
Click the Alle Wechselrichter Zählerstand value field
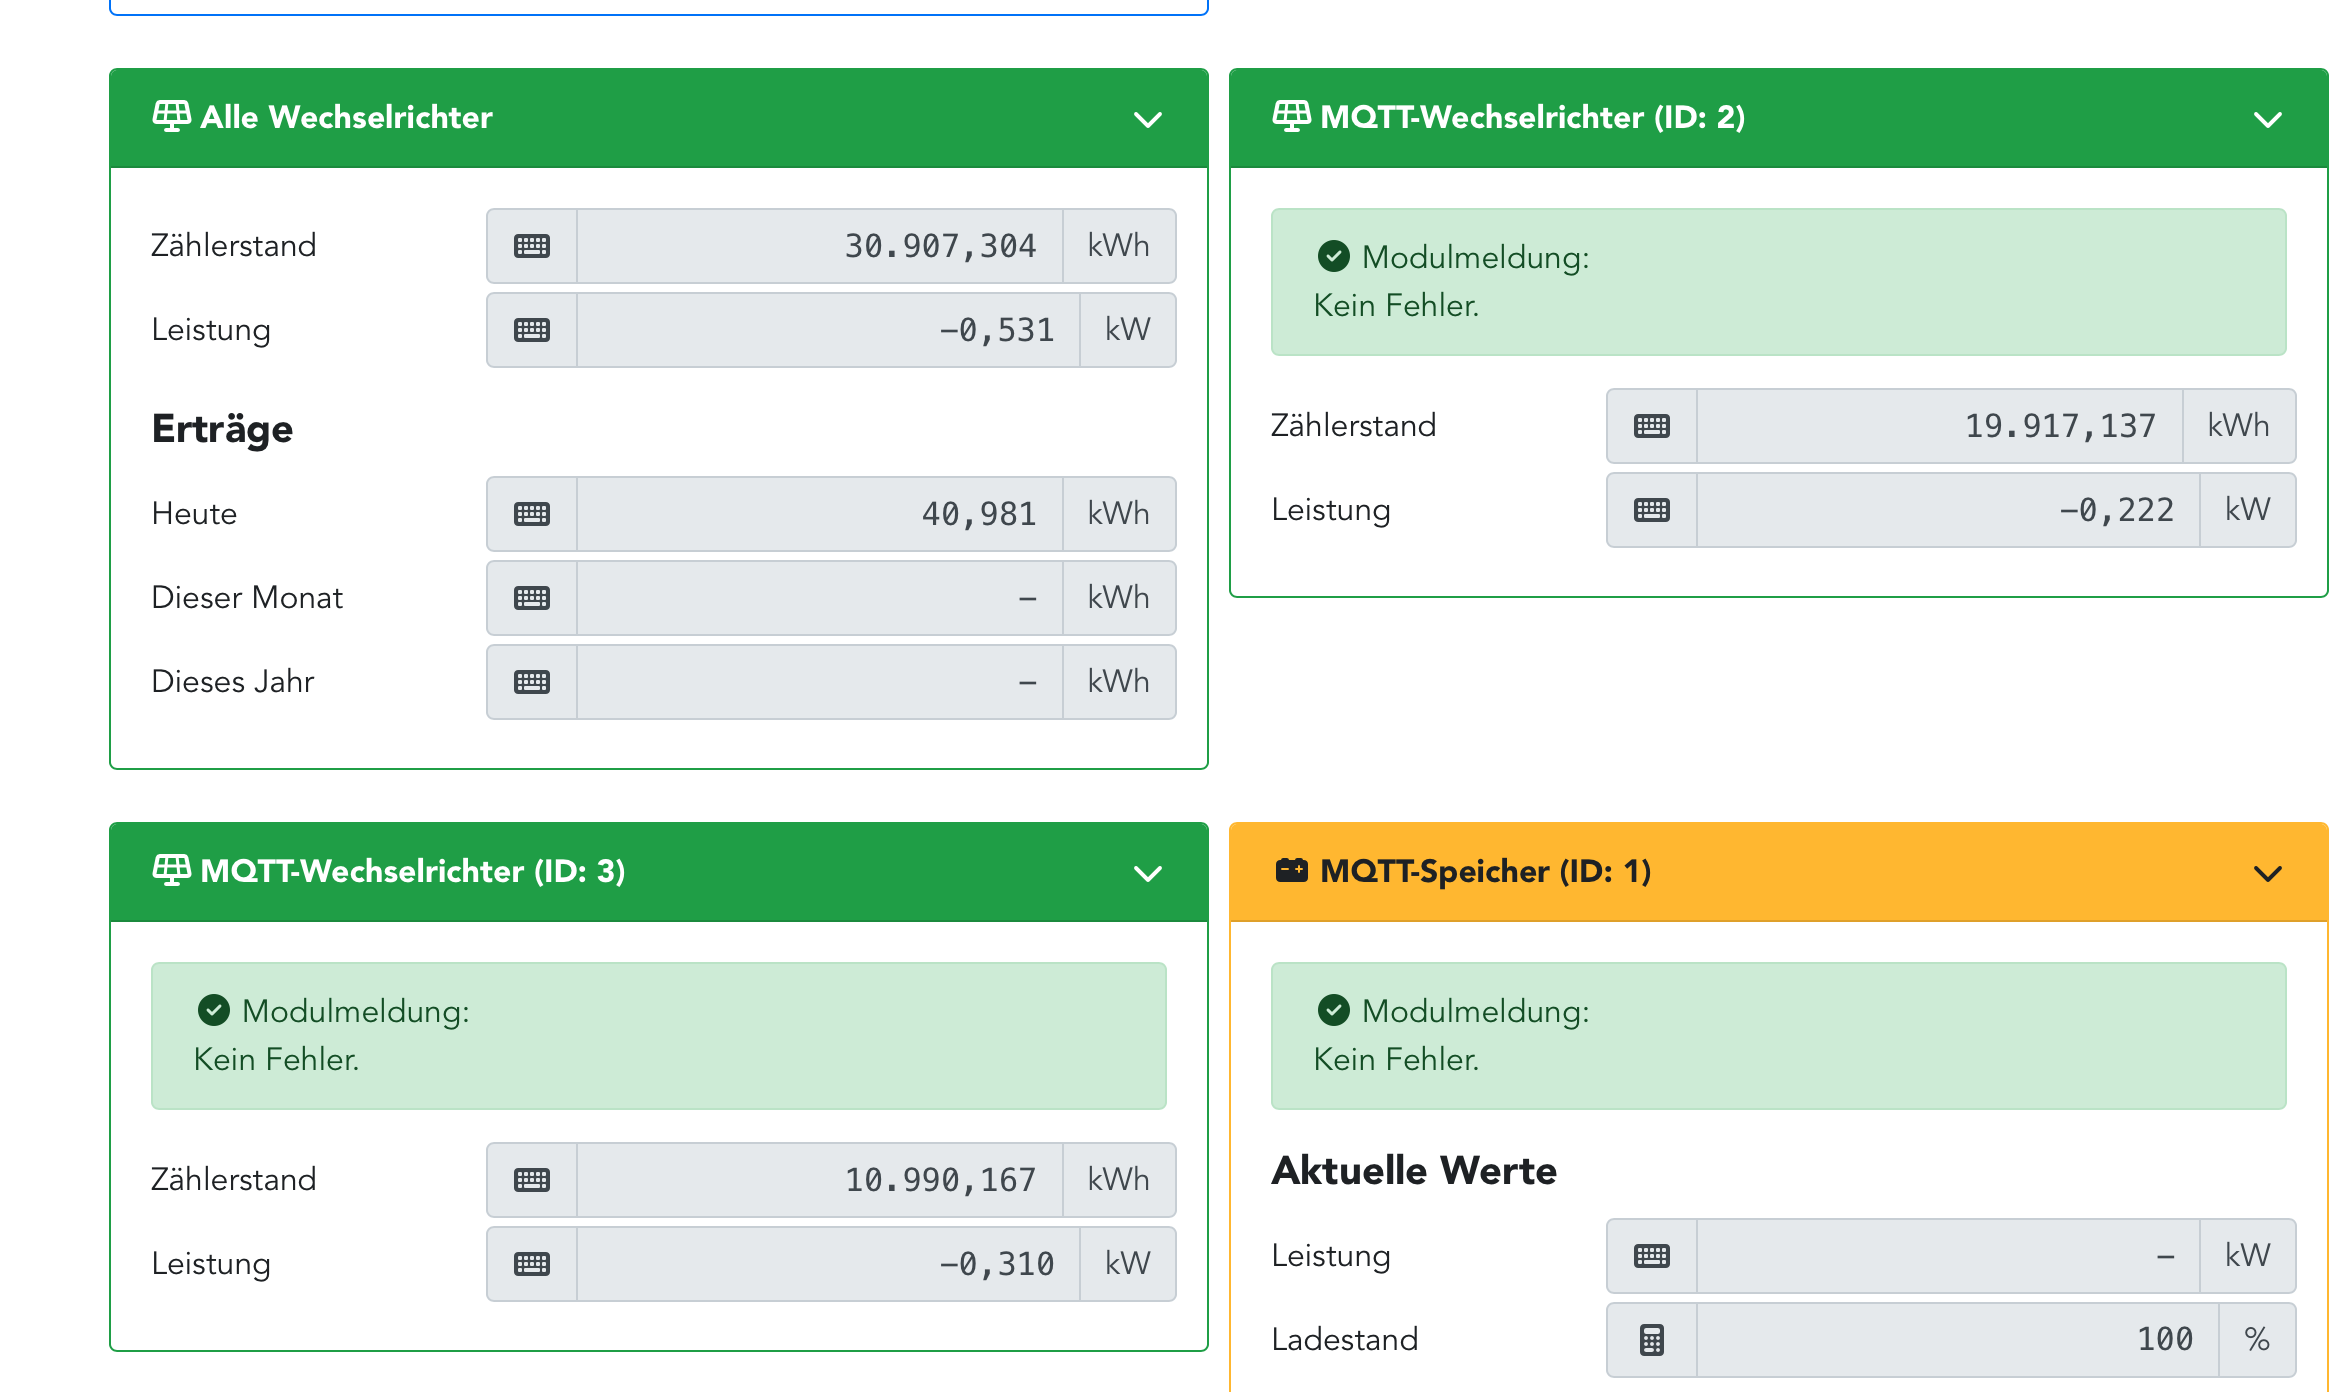[x=819, y=246]
